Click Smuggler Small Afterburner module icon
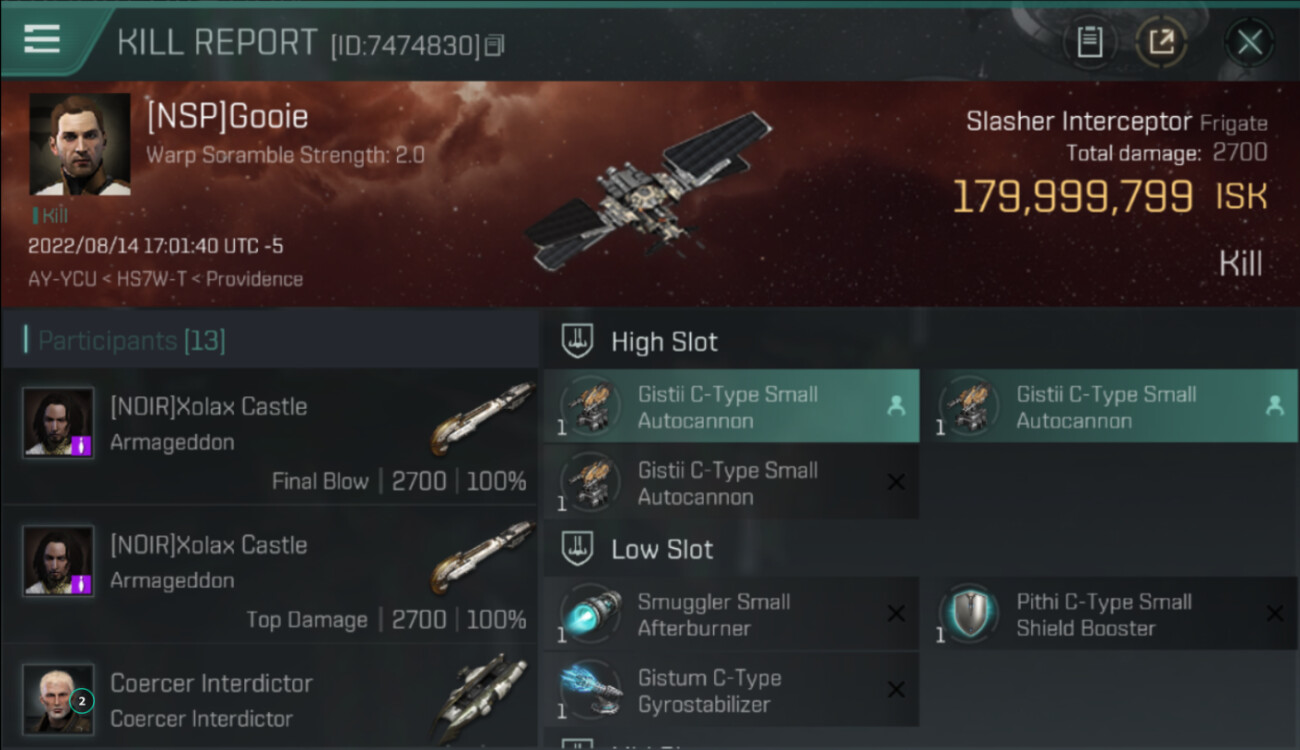 point(590,614)
